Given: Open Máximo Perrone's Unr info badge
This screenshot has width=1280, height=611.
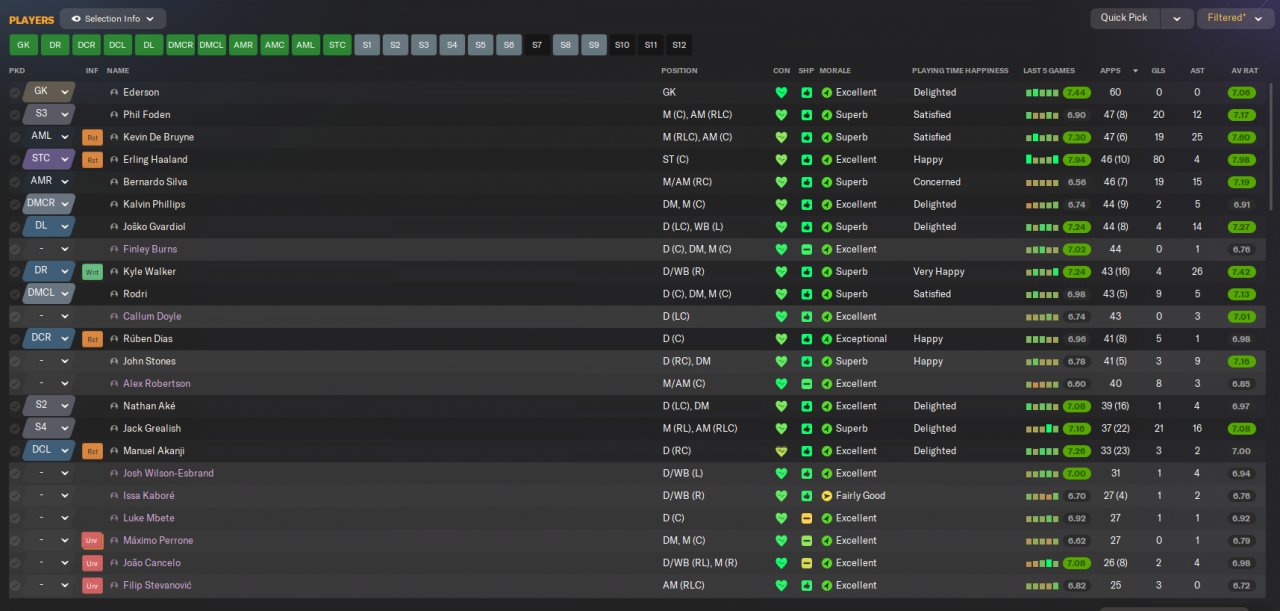Looking at the screenshot, I should coord(92,541).
